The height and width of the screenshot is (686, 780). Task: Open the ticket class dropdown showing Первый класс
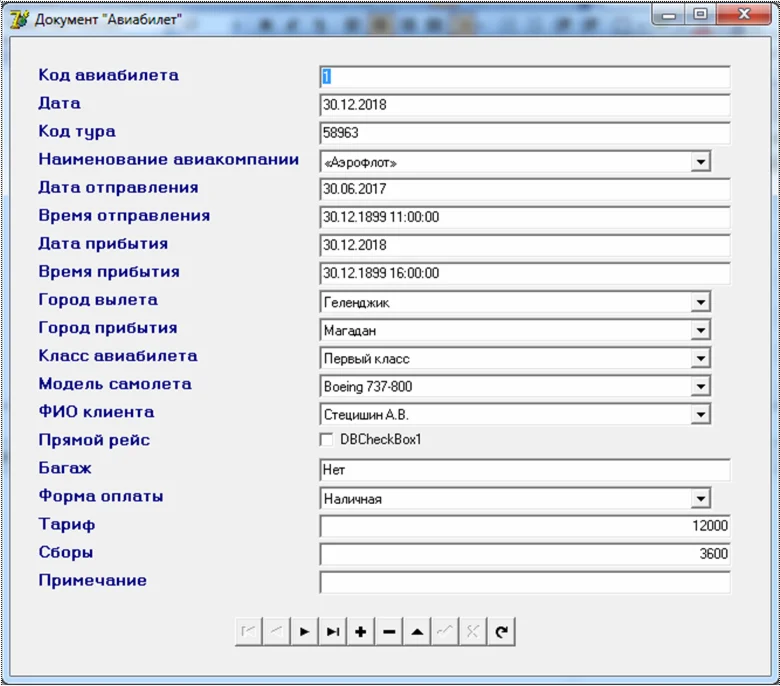tap(700, 358)
